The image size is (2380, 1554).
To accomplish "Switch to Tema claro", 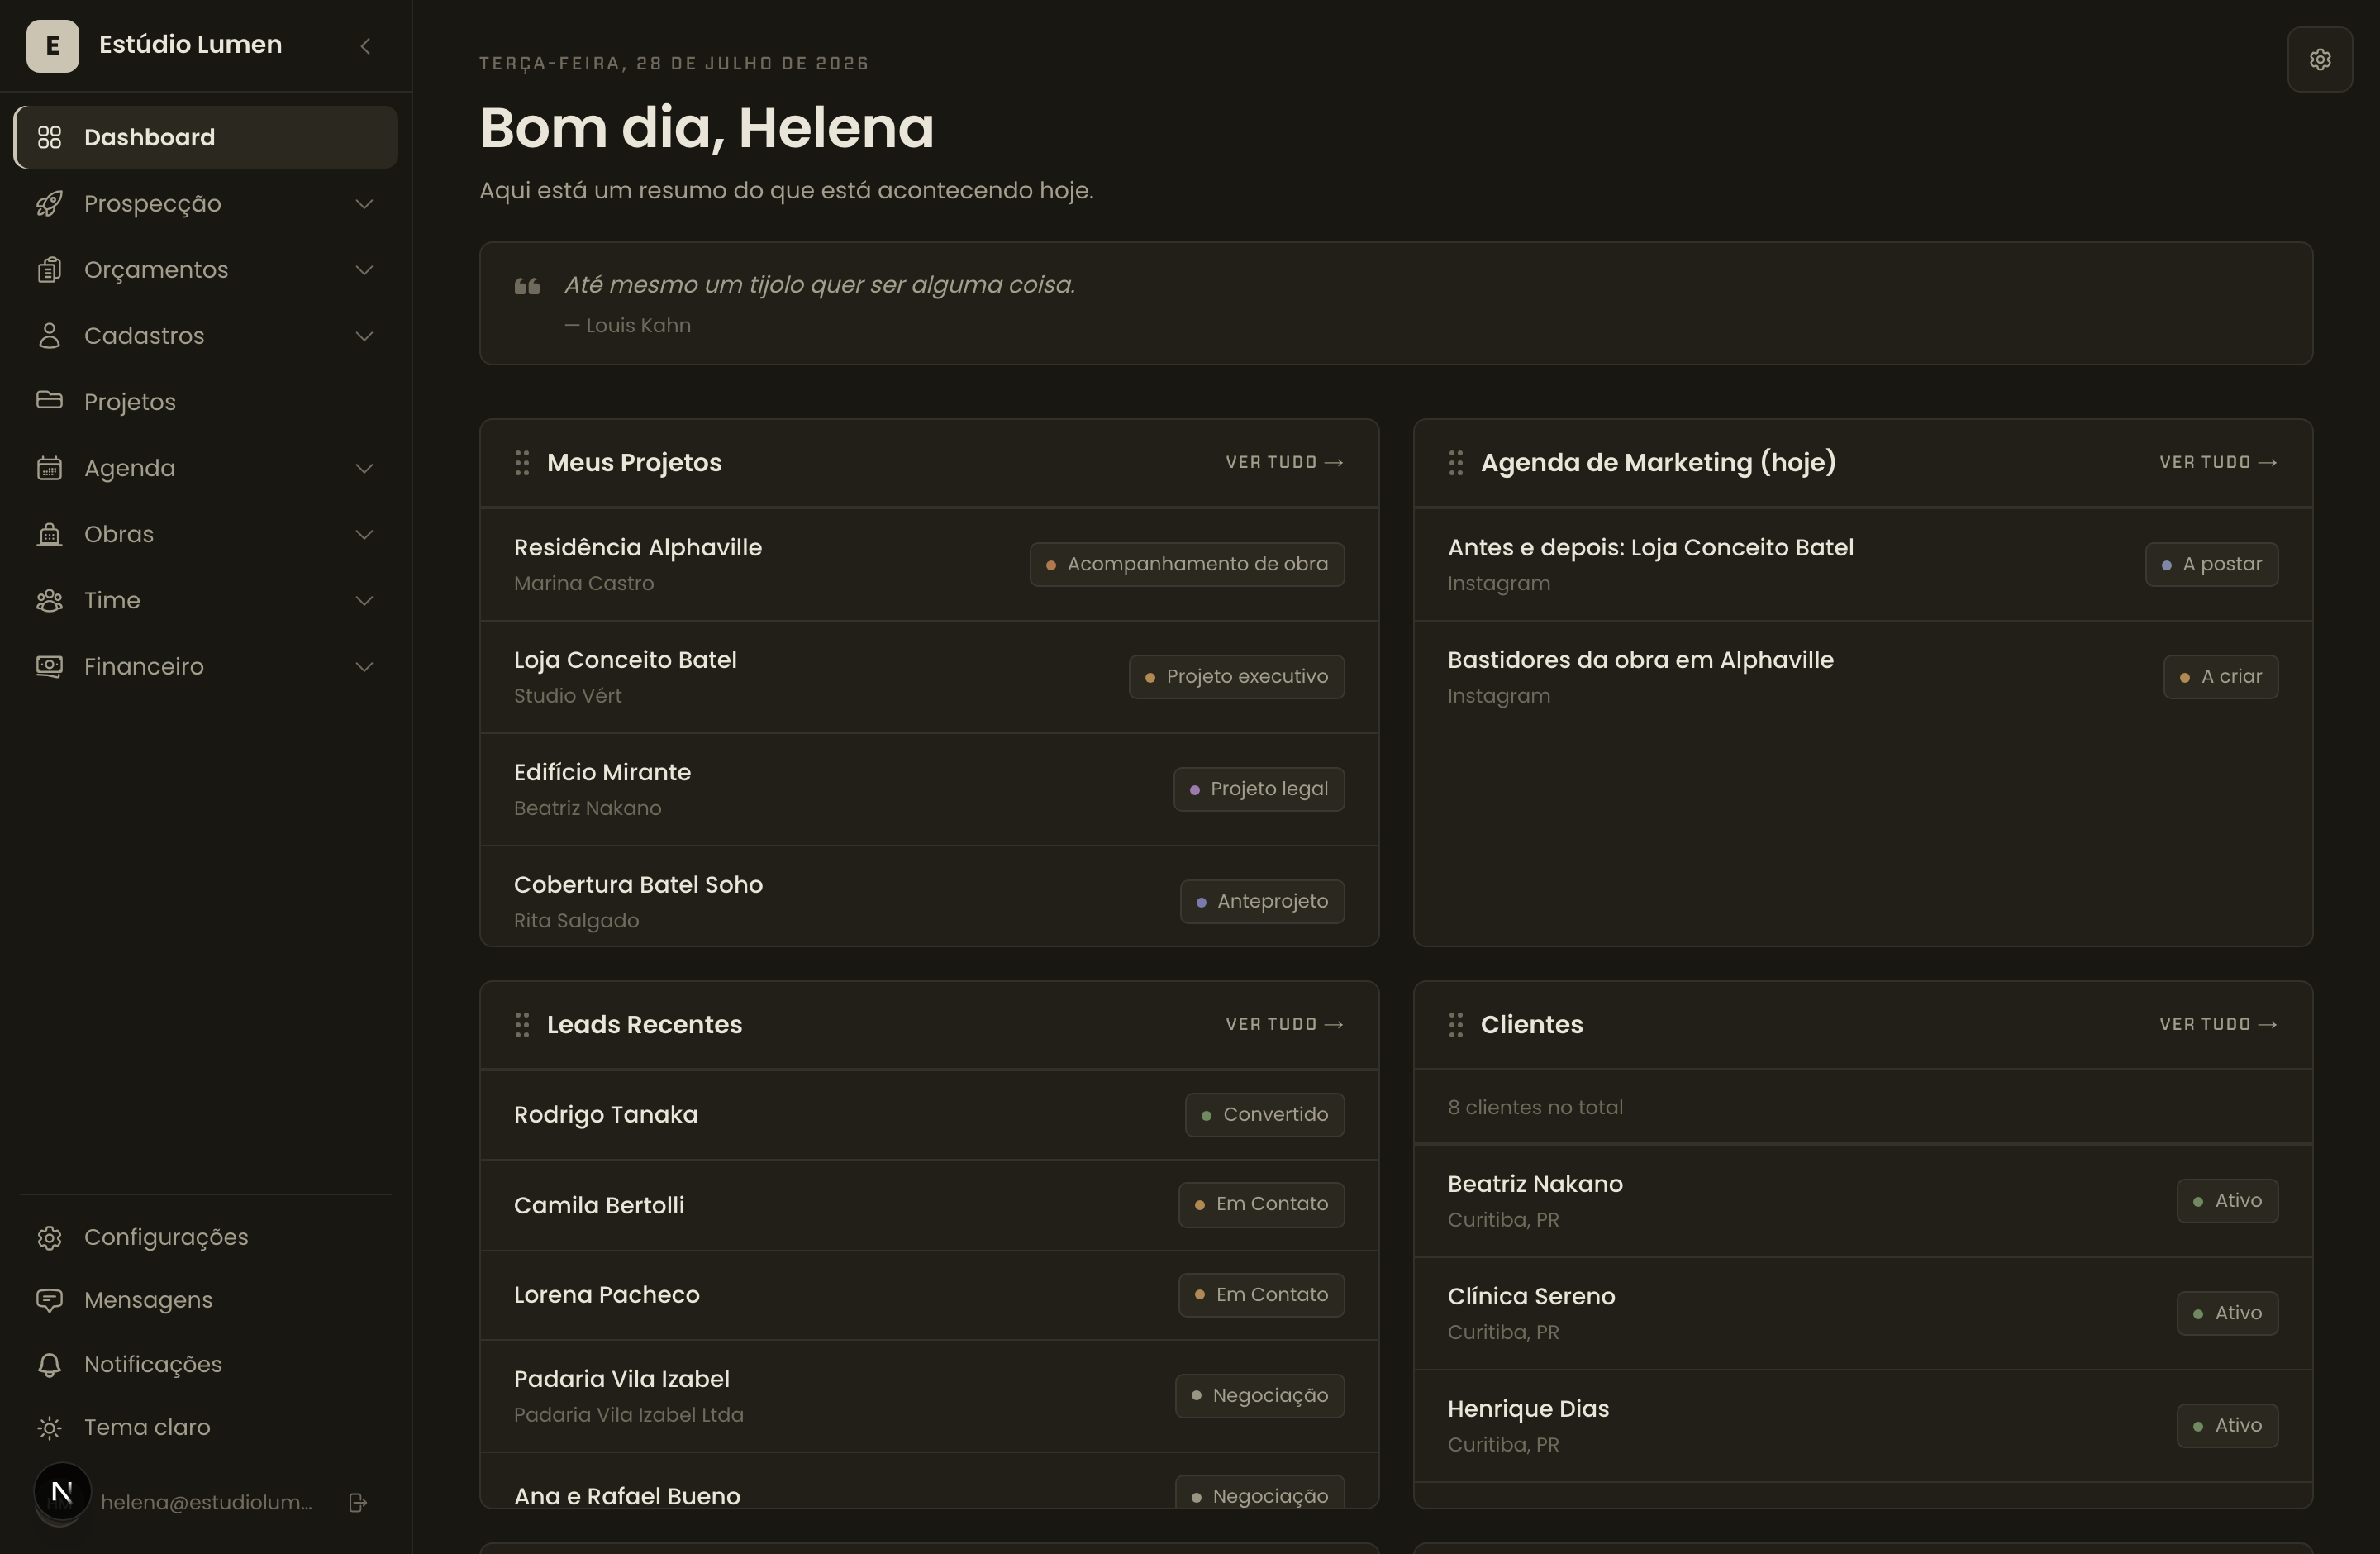I will (206, 1428).
